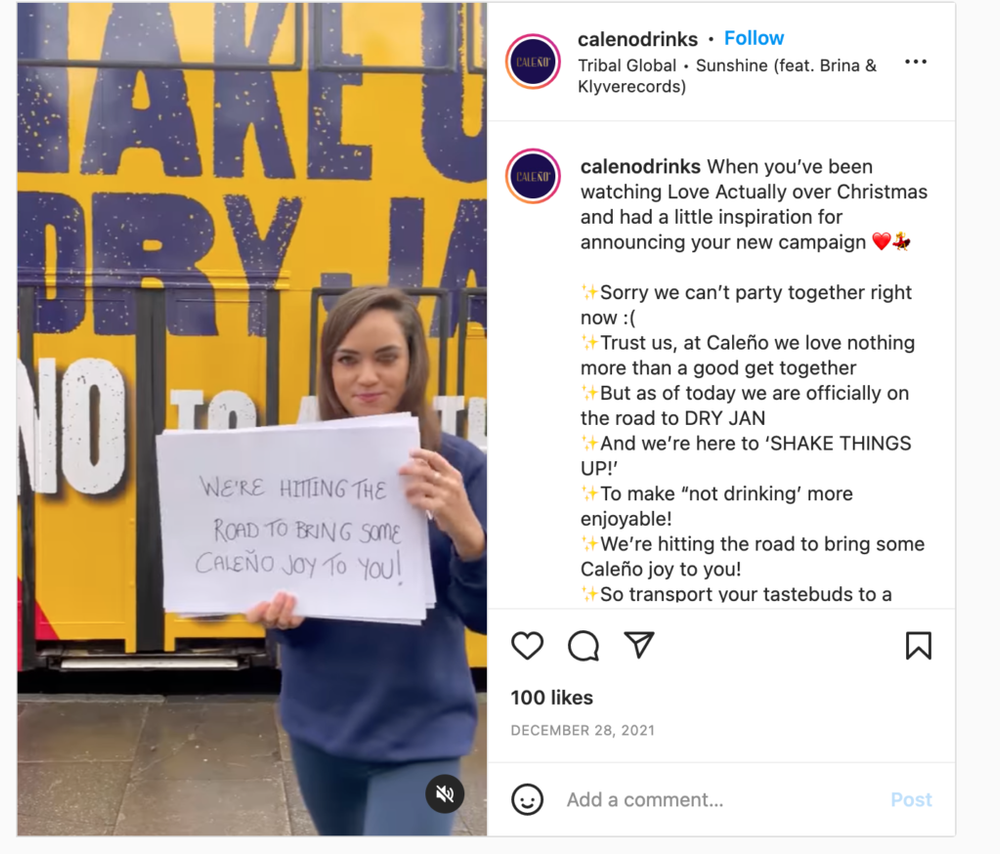Share post with paper plane icon
Viewport: 1000px width, 854px height.
click(639, 645)
